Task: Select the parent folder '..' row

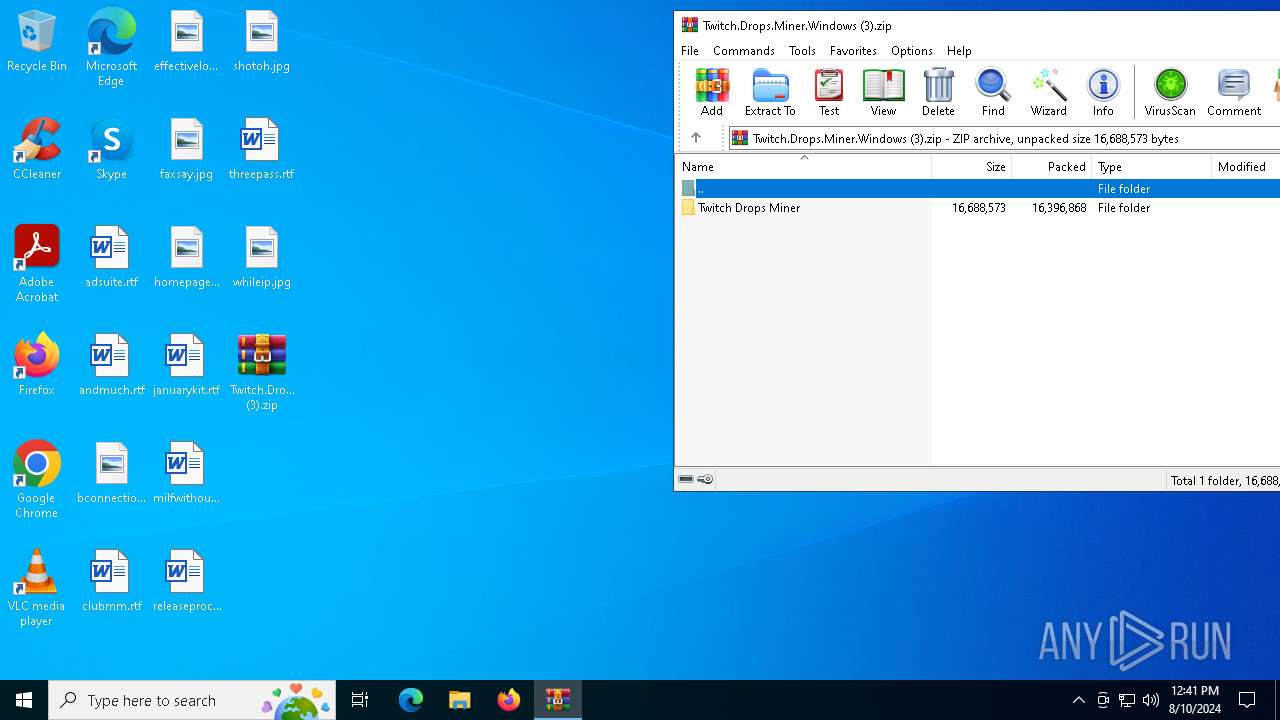Action: click(x=978, y=188)
